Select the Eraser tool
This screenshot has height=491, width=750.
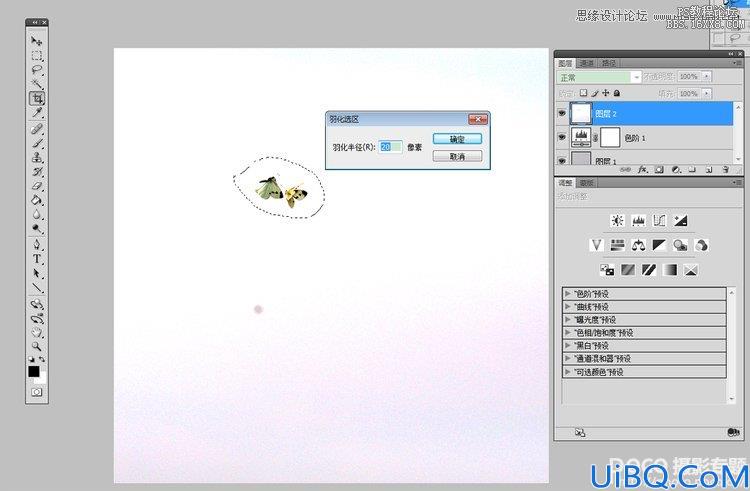37,186
